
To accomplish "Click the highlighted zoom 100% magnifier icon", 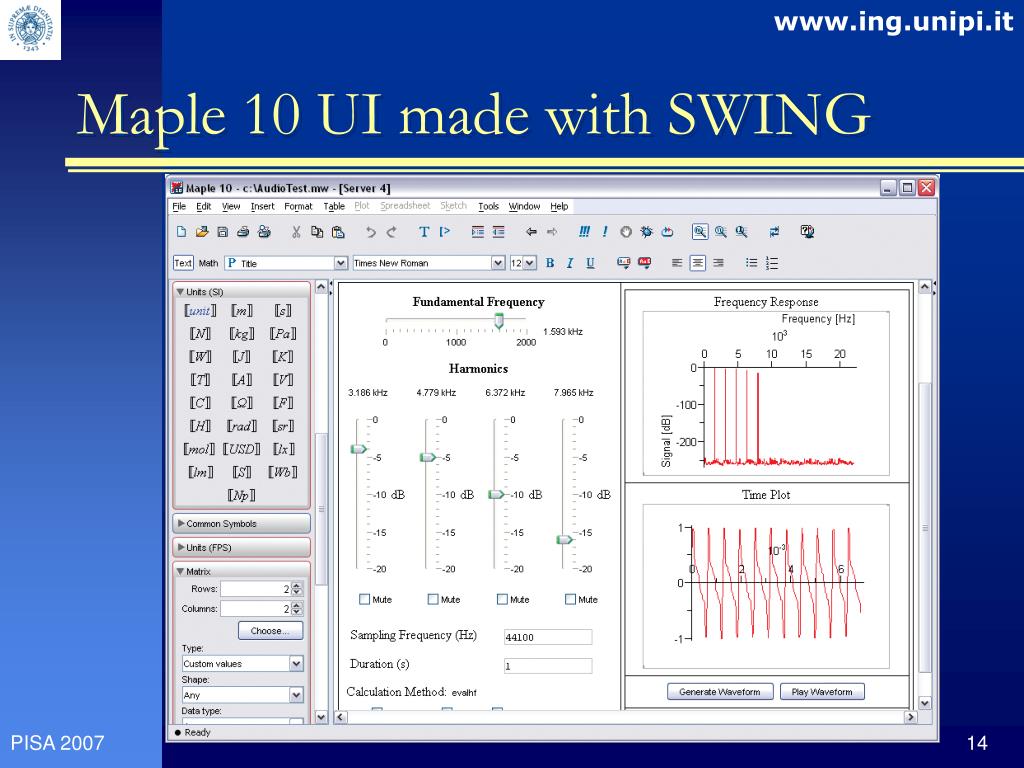I will [700, 231].
